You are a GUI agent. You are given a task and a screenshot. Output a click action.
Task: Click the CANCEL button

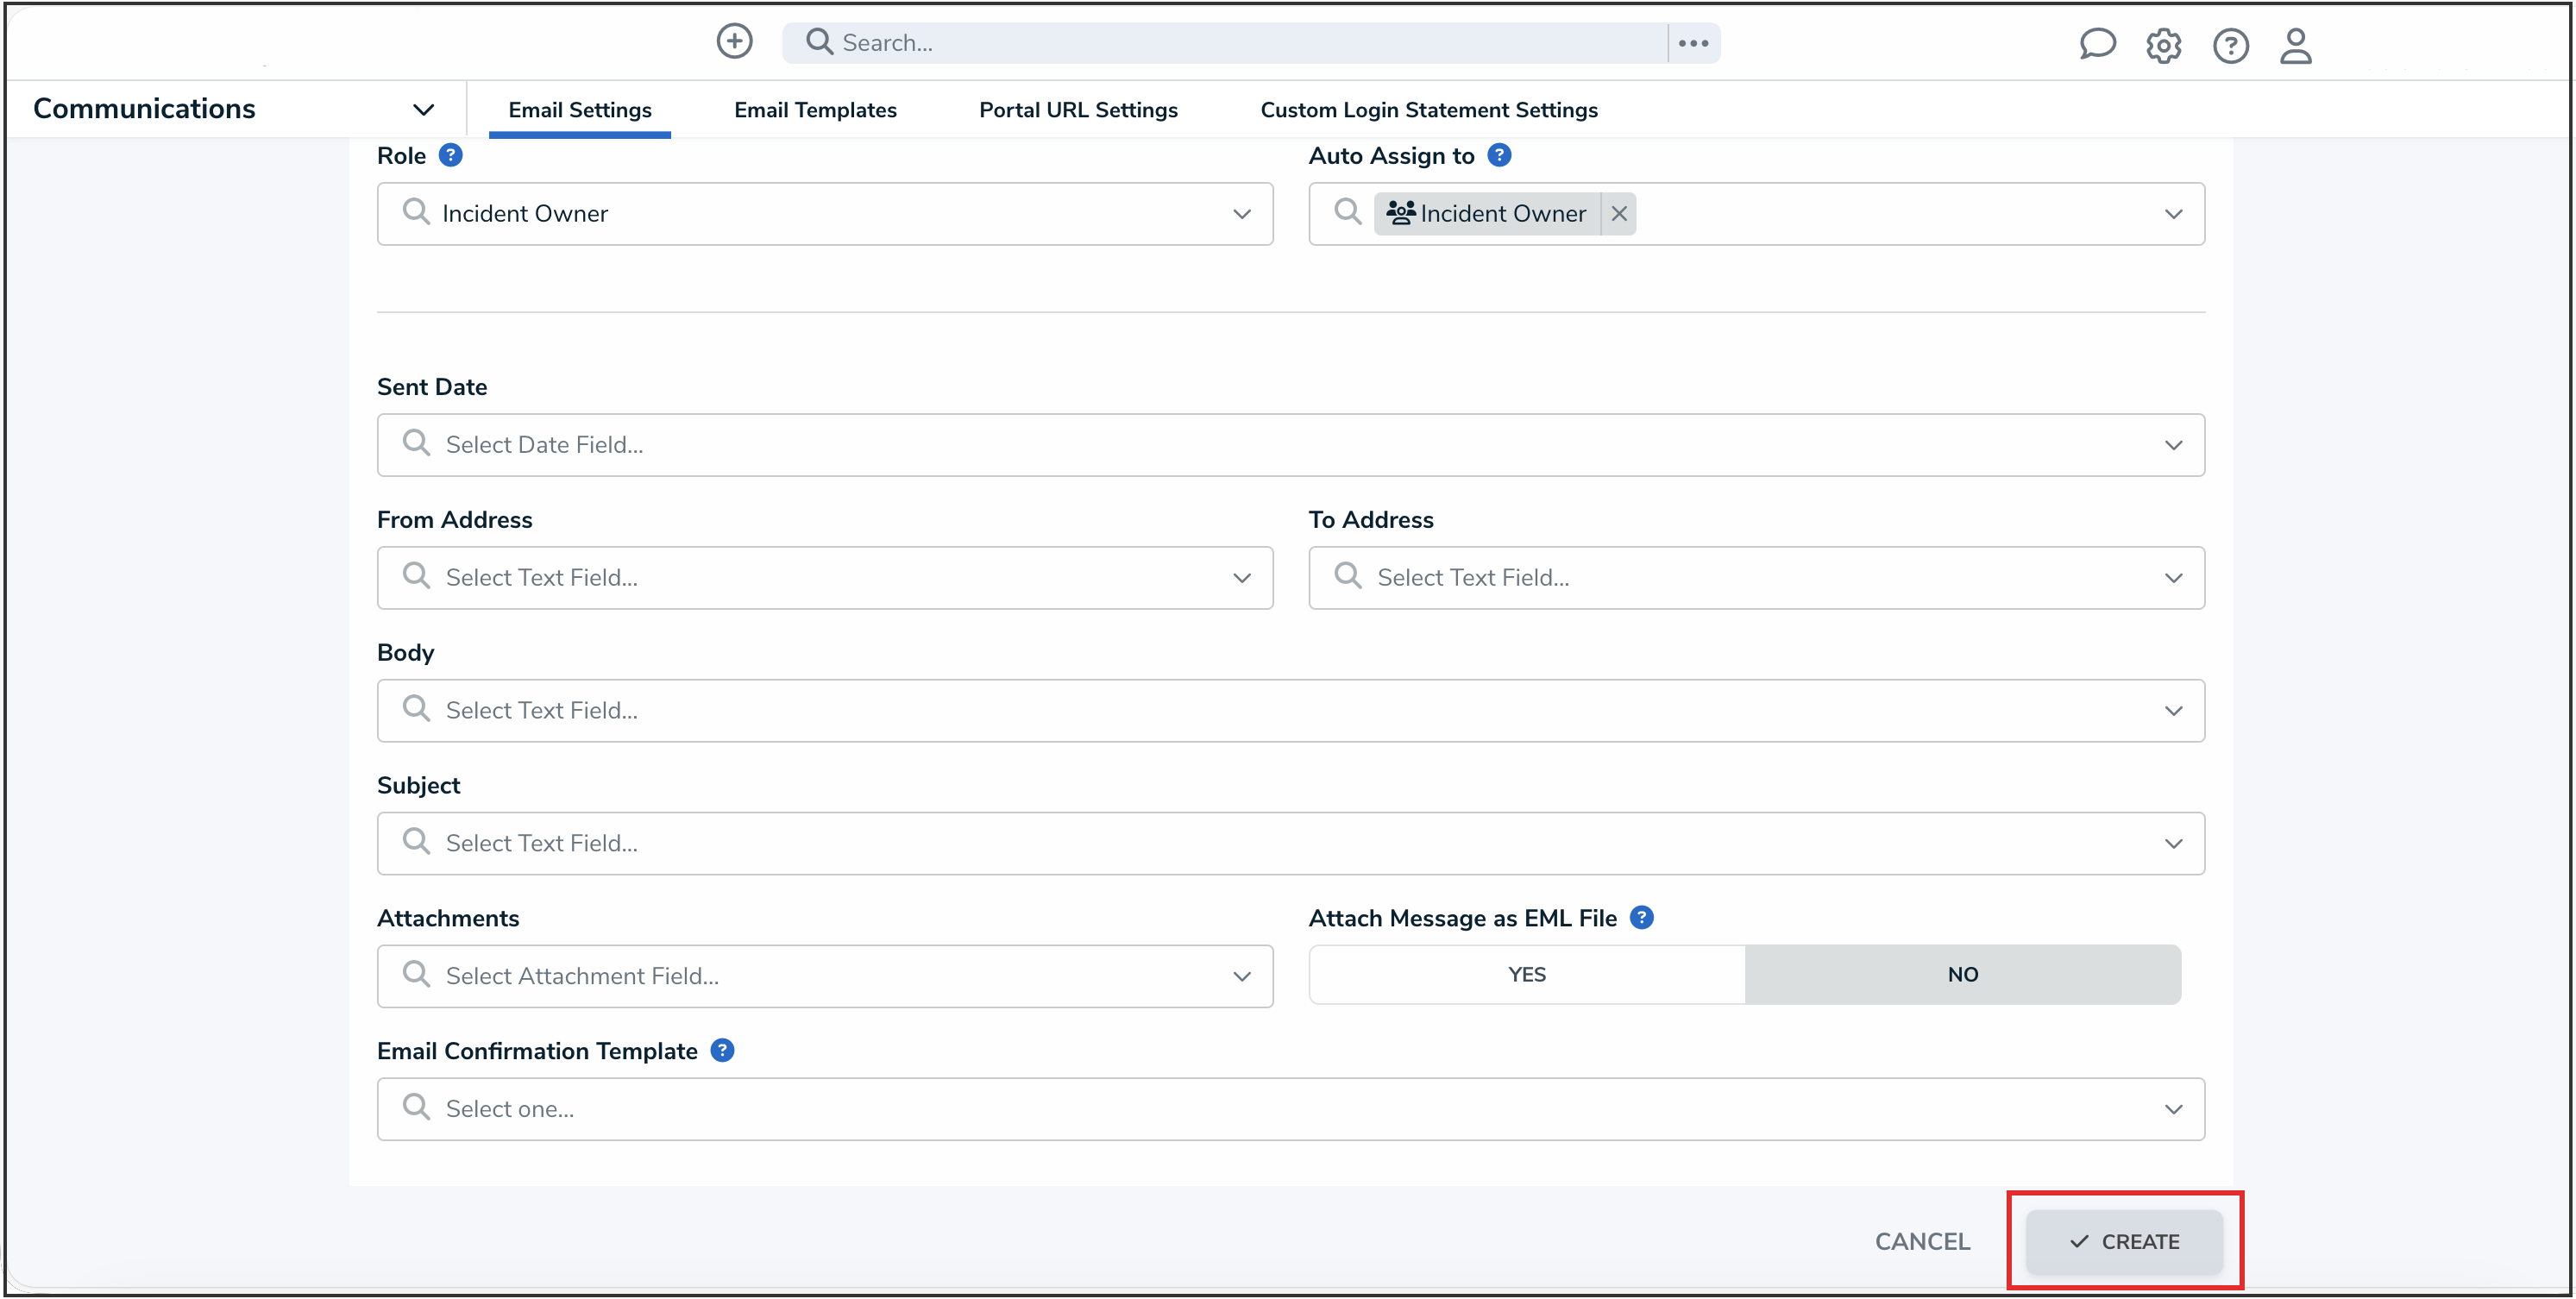pos(1922,1241)
